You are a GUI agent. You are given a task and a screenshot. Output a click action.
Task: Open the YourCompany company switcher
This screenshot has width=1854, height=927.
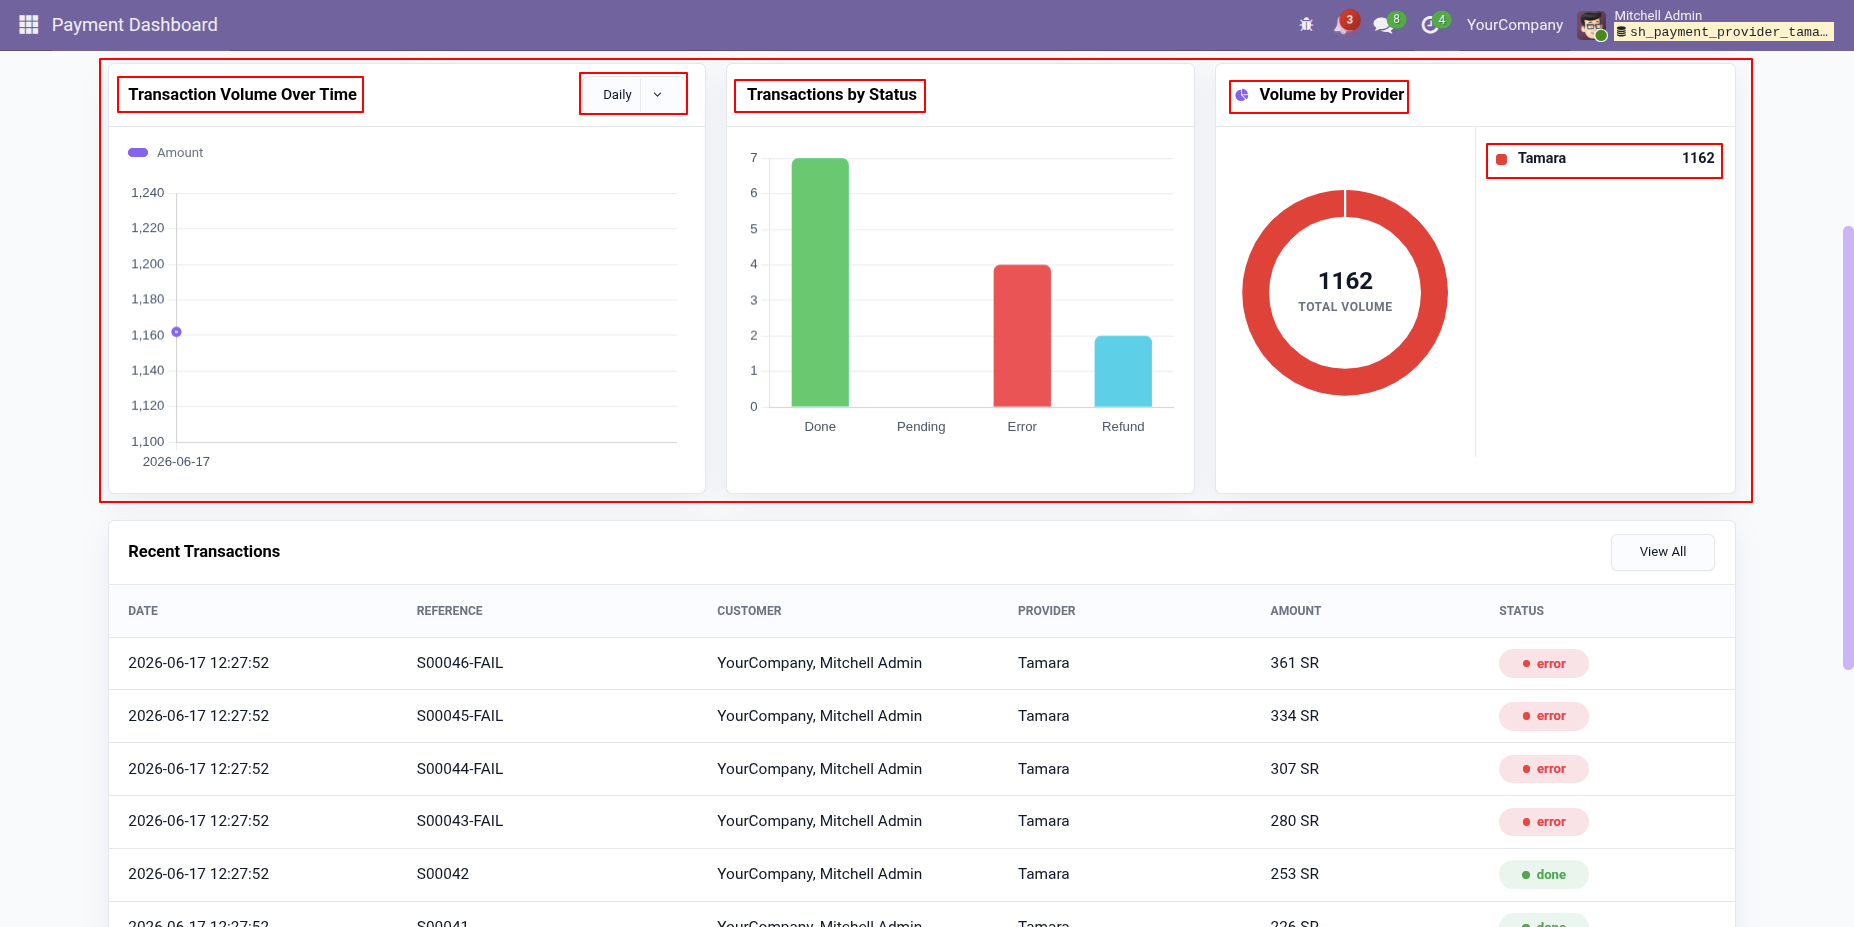pyautogui.click(x=1514, y=24)
